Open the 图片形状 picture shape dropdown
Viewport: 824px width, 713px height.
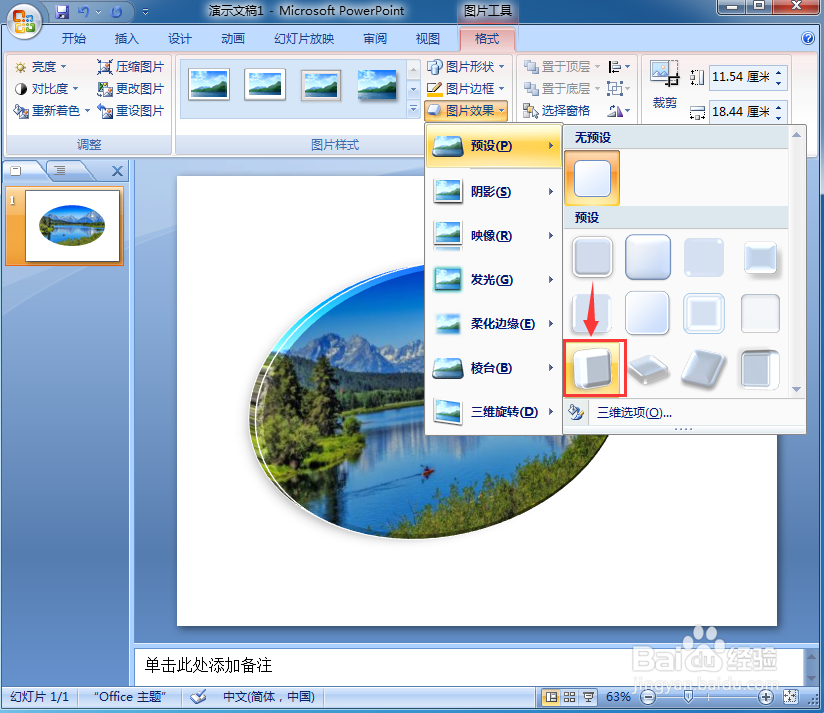point(466,67)
